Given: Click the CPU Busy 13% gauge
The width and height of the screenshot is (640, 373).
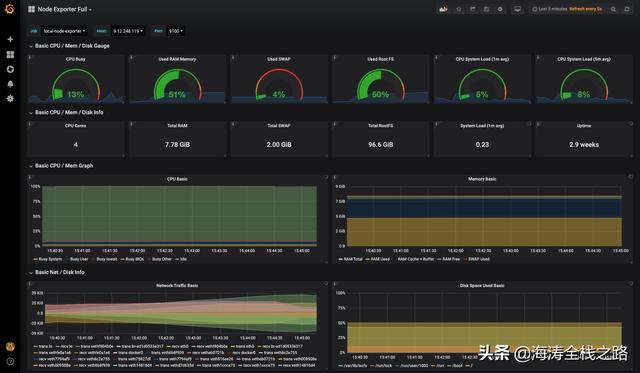Looking at the screenshot, I should tap(76, 84).
